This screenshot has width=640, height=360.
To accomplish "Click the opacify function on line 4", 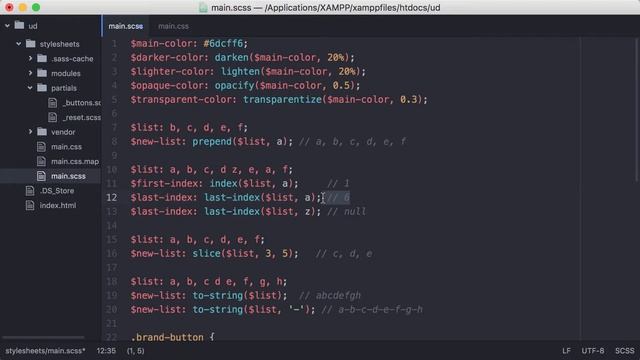I will [x=234, y=86].
